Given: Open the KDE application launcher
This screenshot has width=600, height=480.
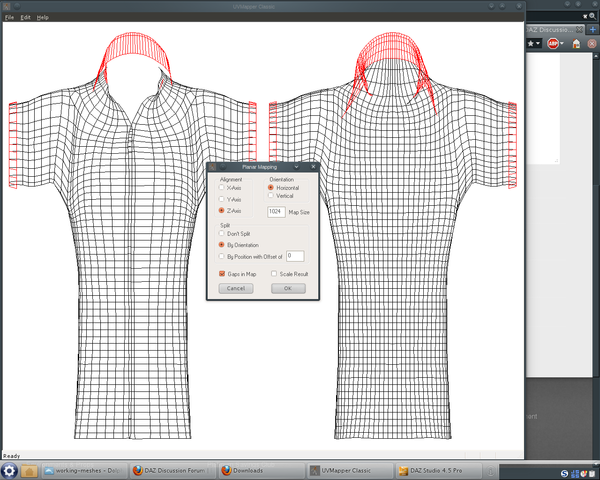Looking at the screenshot, I should pyautogui.click(x=9, y=470).
